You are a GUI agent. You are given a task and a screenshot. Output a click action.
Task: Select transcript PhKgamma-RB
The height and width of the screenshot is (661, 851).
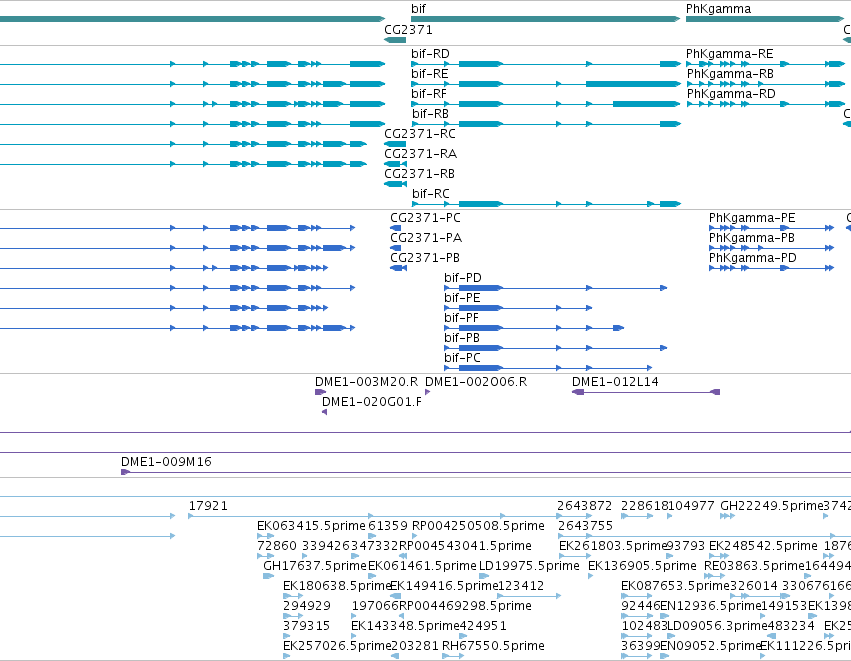[730, 74]
